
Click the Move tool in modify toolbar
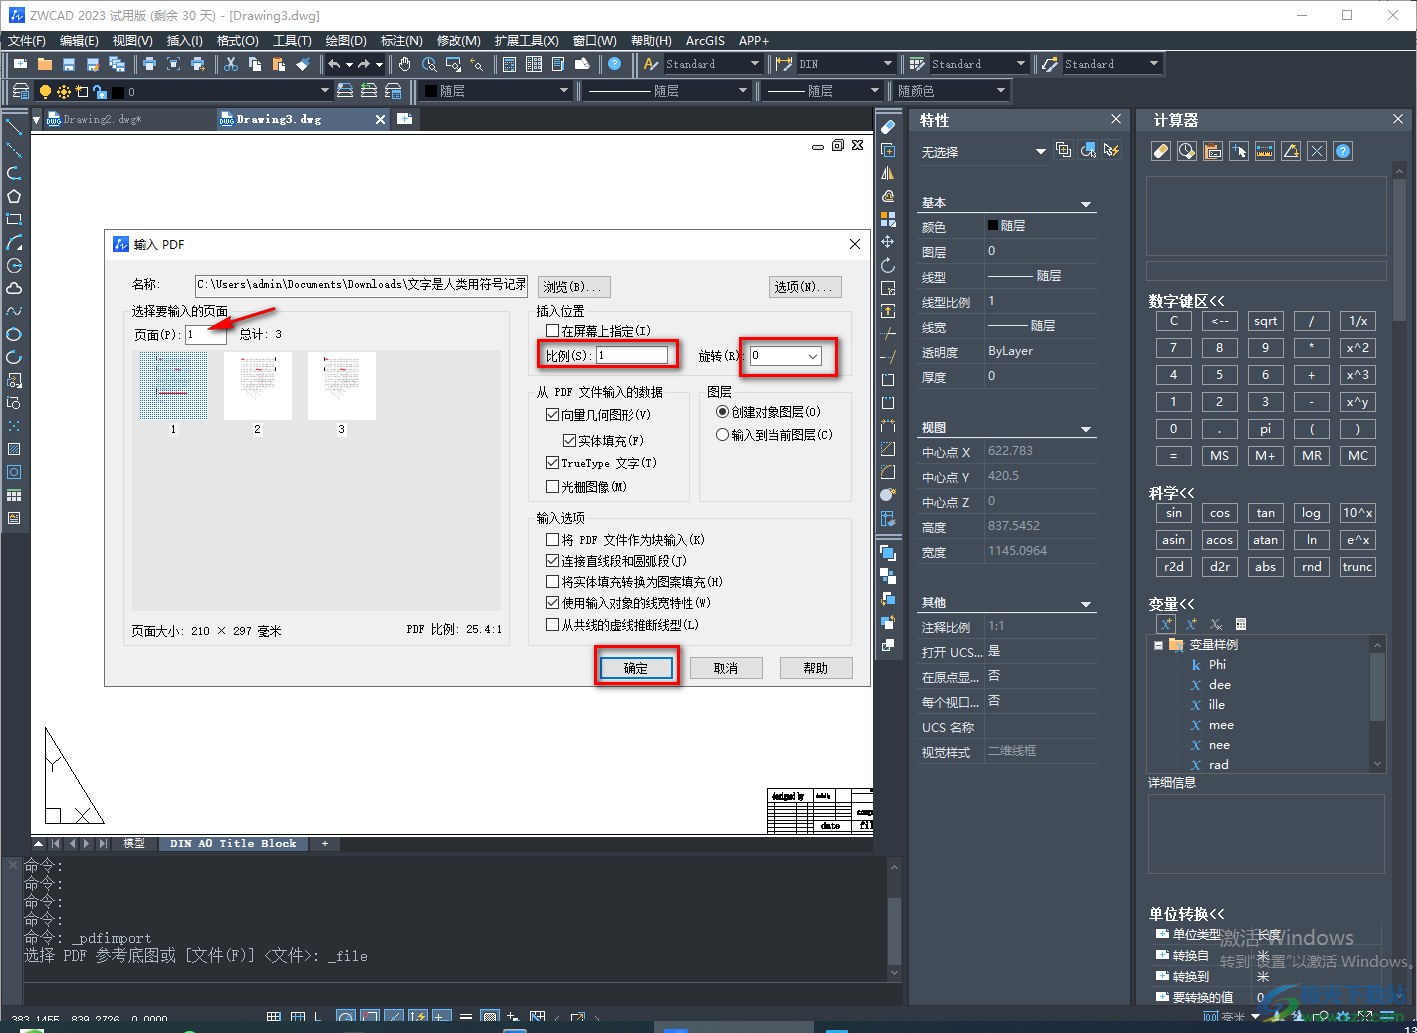888,242
